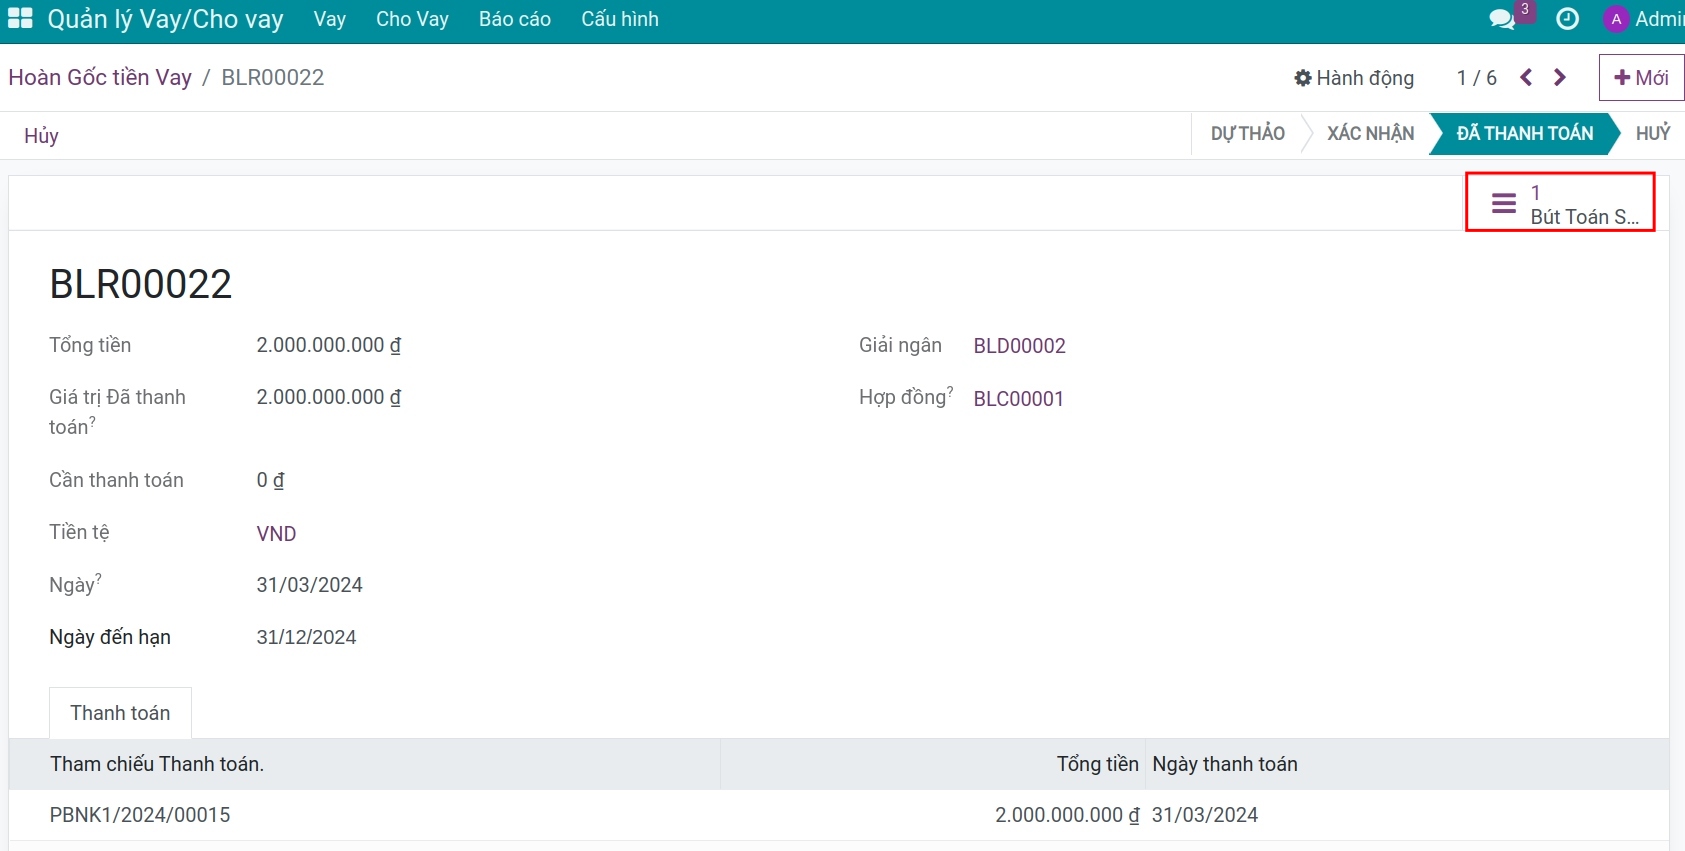Click the pager counter 1 / 6

point(1476,78)
